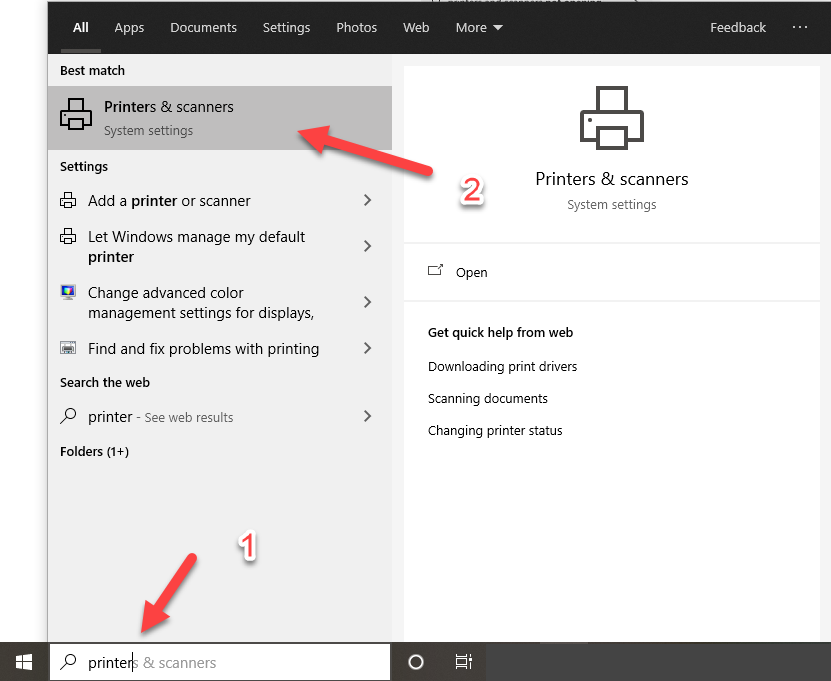Expand Let Windows manage default printer chevron

pyautogui.click(x=367, y=246)
